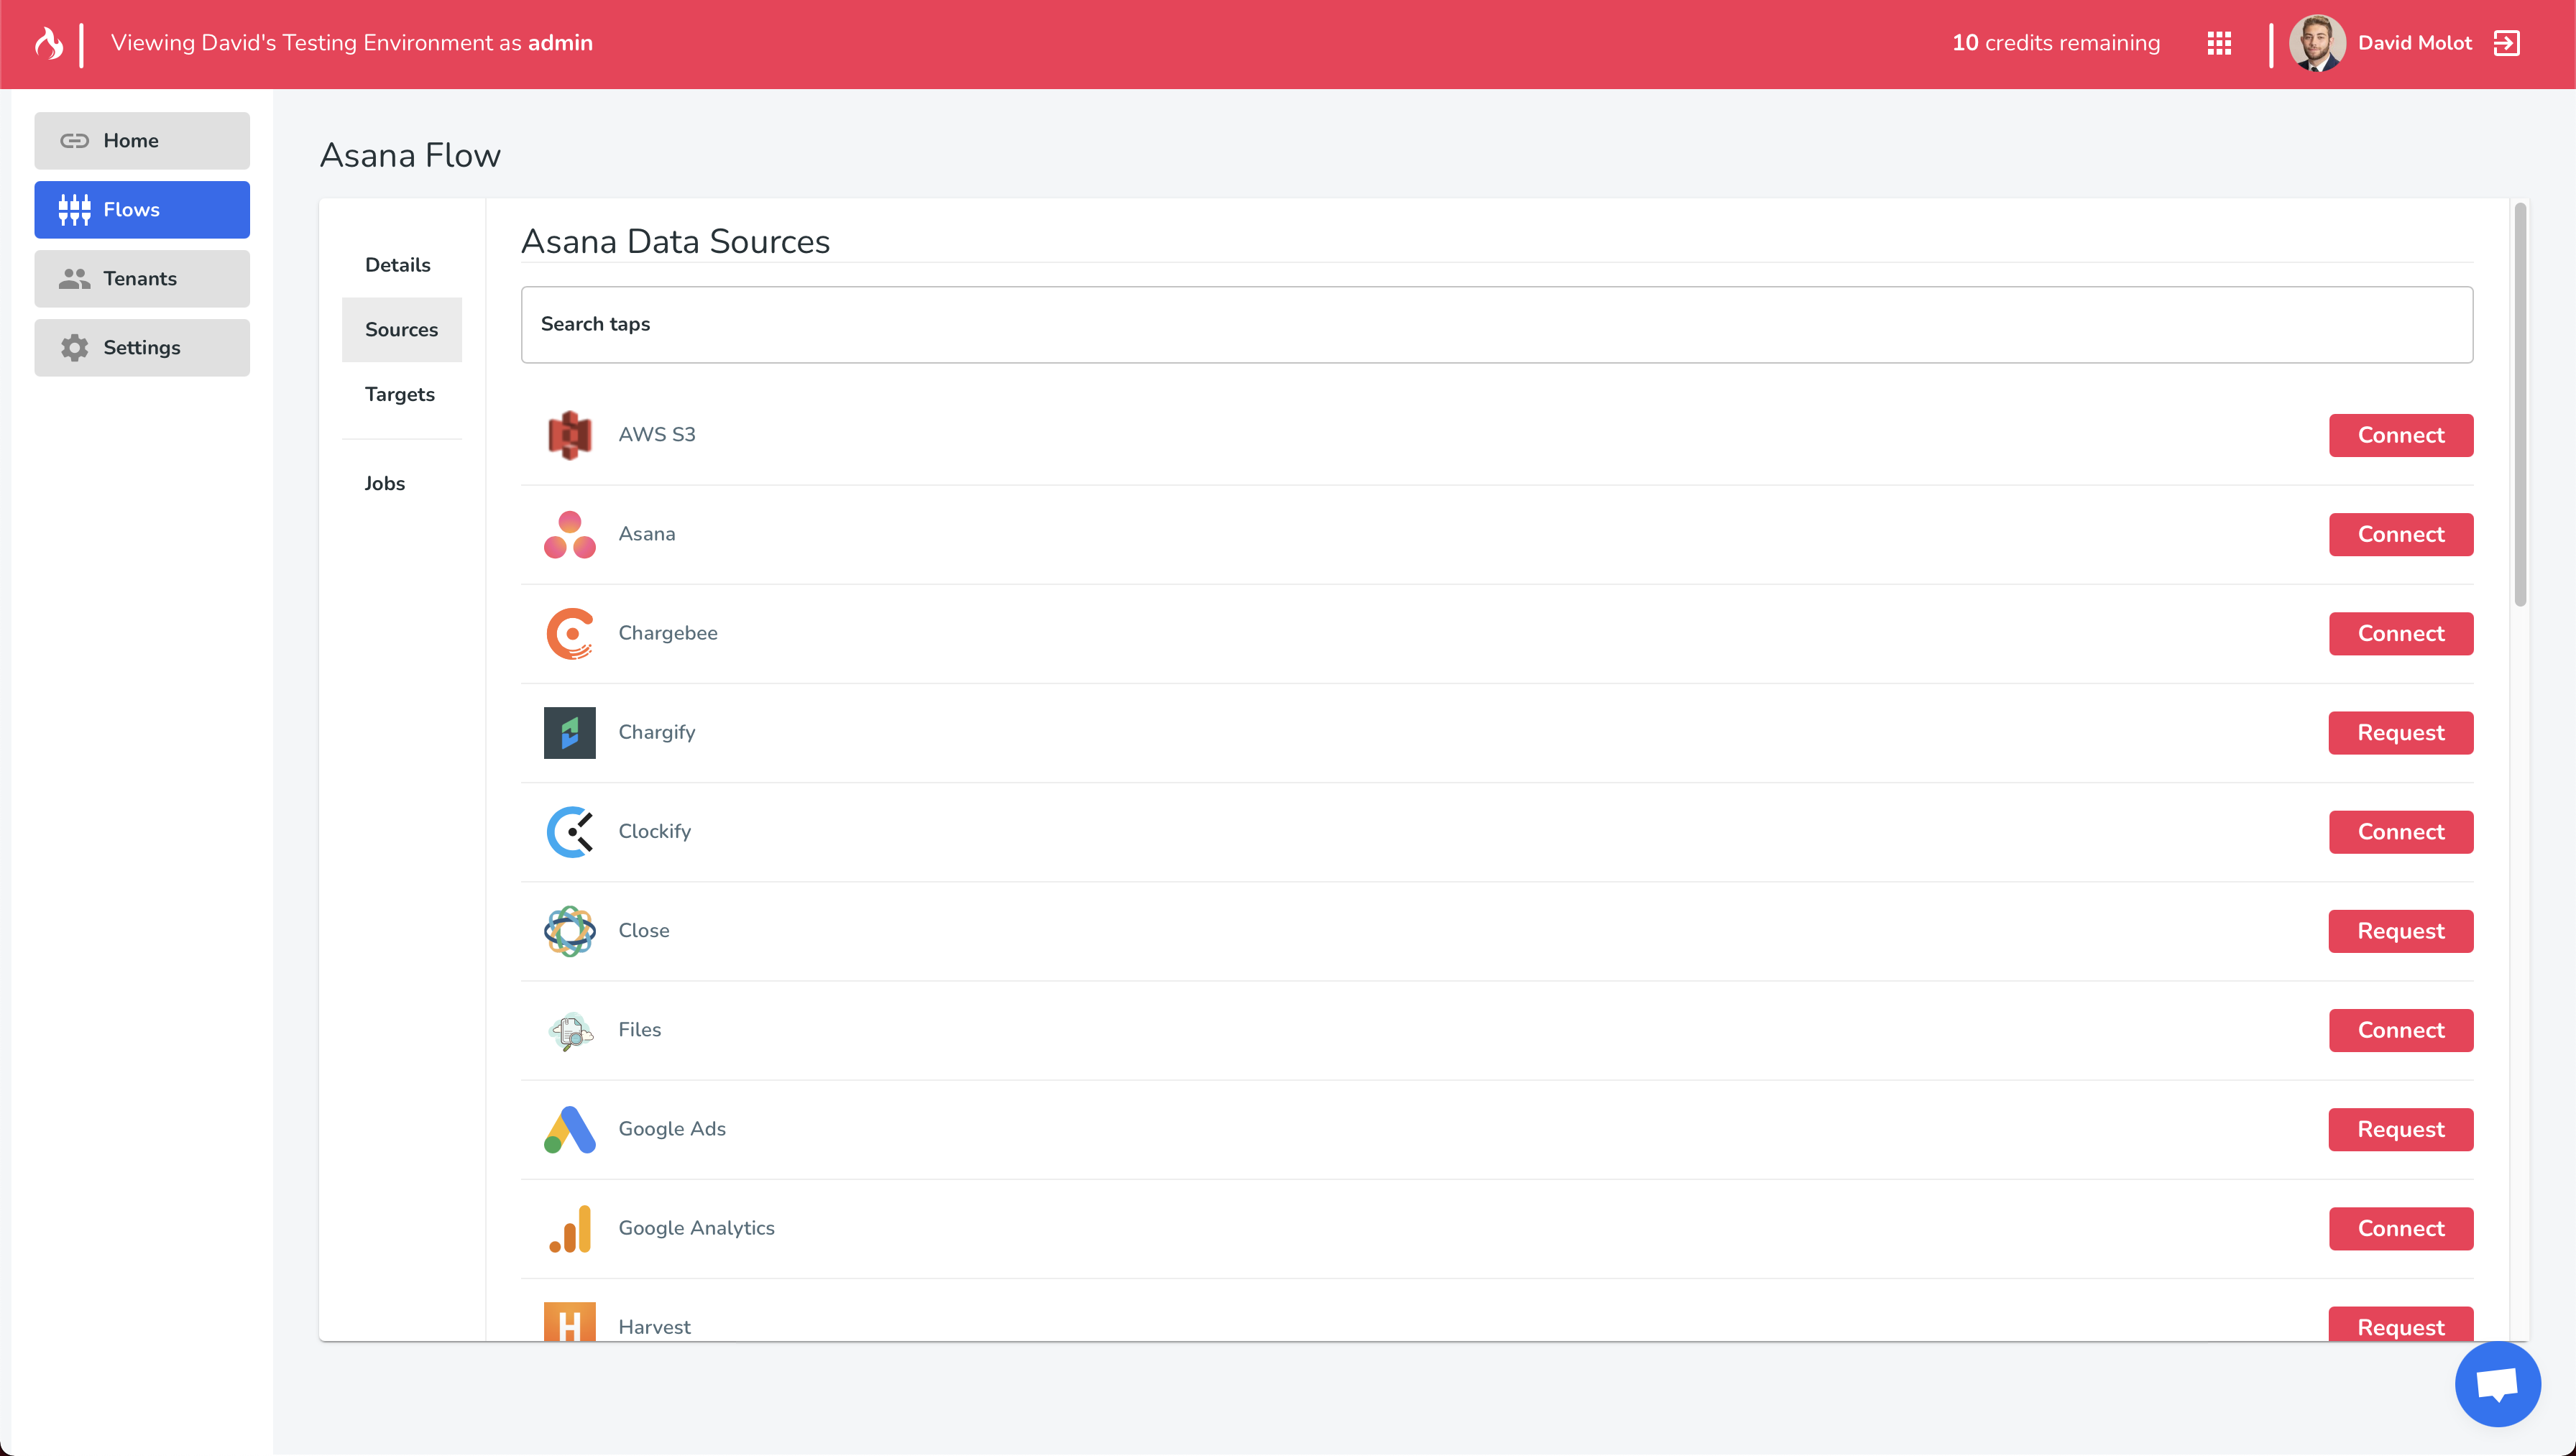Click the Google Ads label
2576x1456 pixels.
tap(672, 1129)
